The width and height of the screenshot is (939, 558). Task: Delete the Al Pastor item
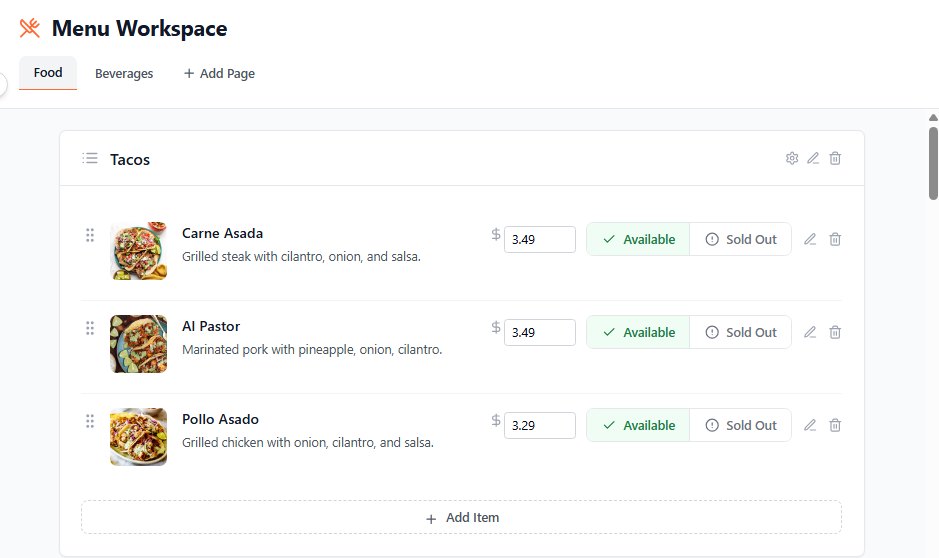835,332
